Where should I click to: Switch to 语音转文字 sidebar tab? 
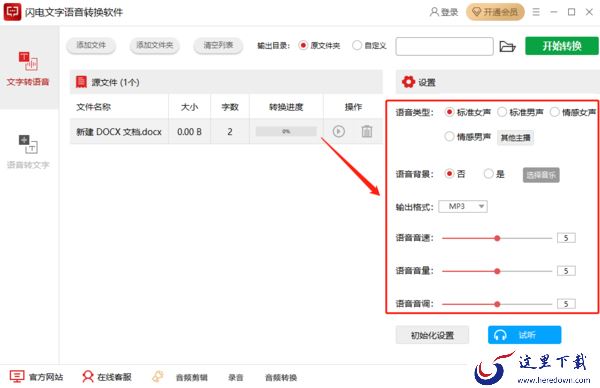tap(28, 152)
